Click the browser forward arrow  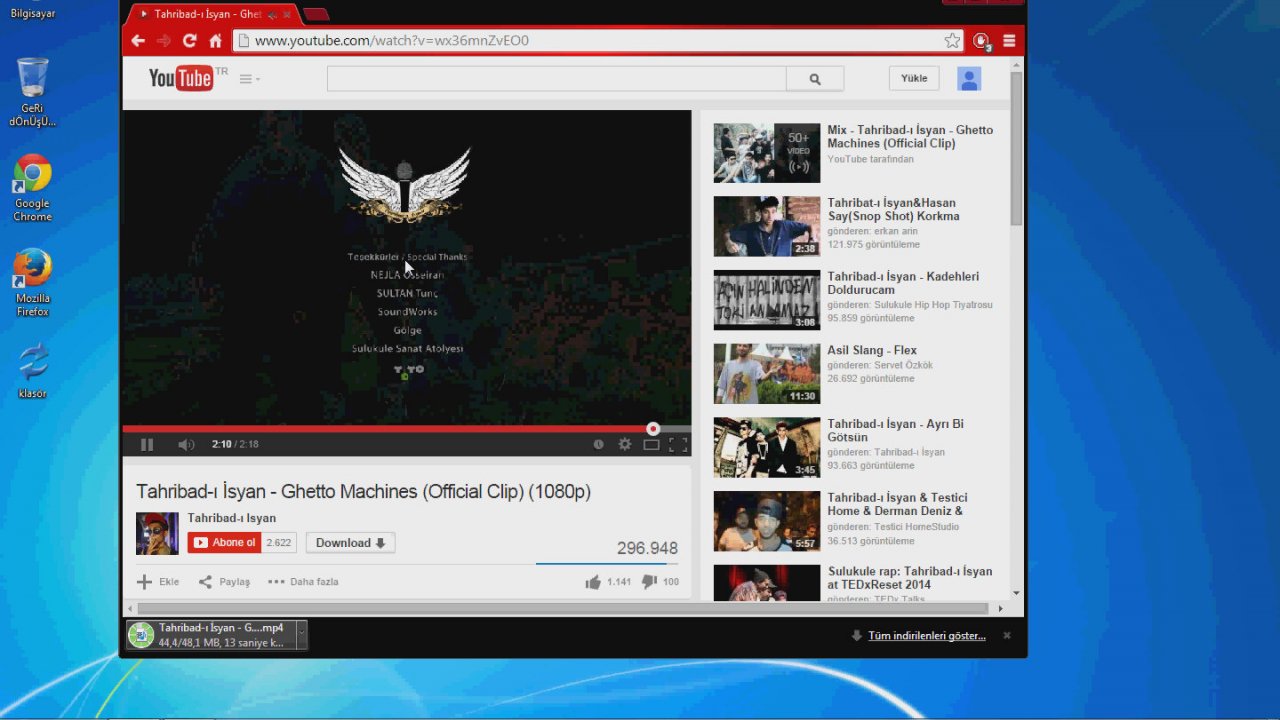tap(164, 41)
